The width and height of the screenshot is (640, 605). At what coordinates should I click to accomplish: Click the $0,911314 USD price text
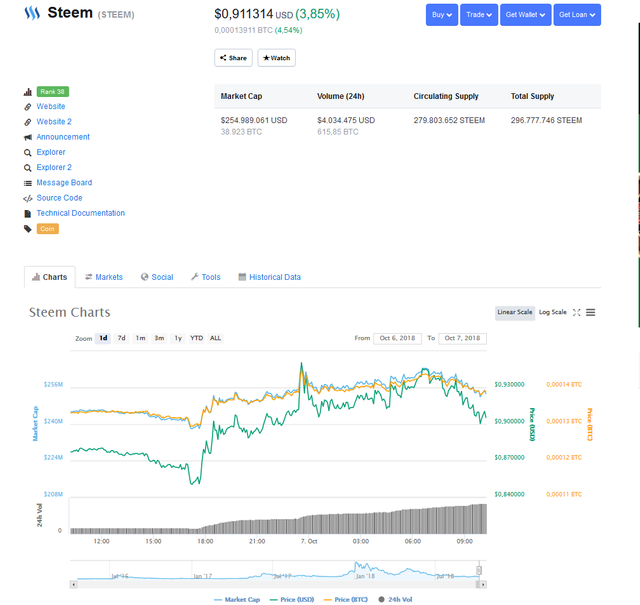[x=254, y=14]
